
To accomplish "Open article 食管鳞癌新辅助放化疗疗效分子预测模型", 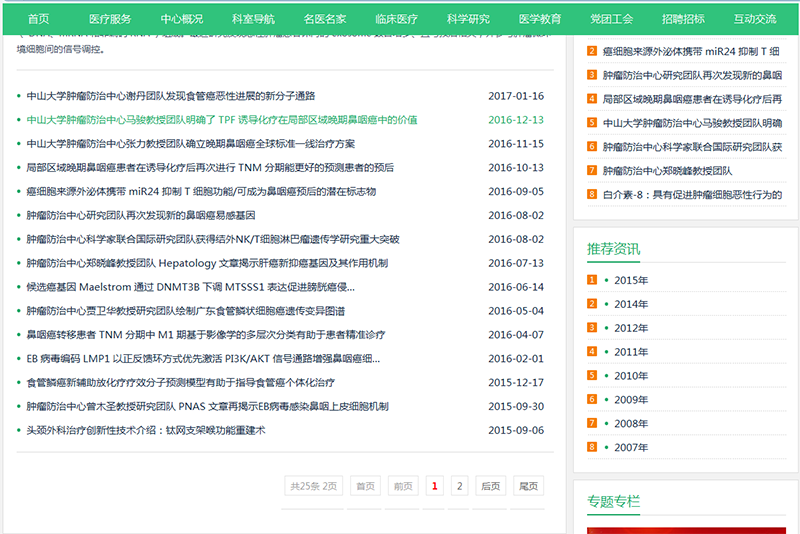I will 181,383.
